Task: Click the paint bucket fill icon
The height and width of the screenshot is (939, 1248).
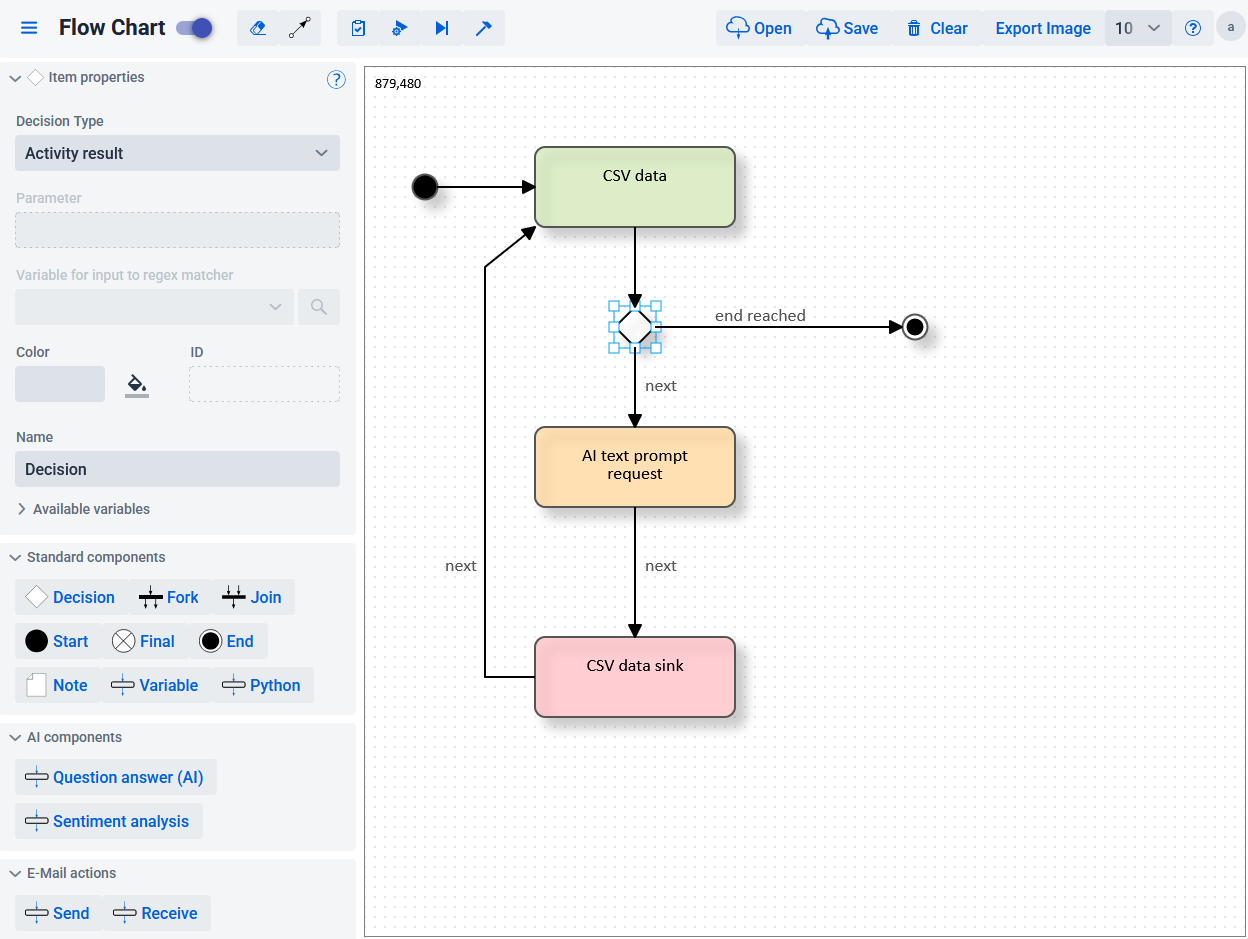Action: coord(137,383)
